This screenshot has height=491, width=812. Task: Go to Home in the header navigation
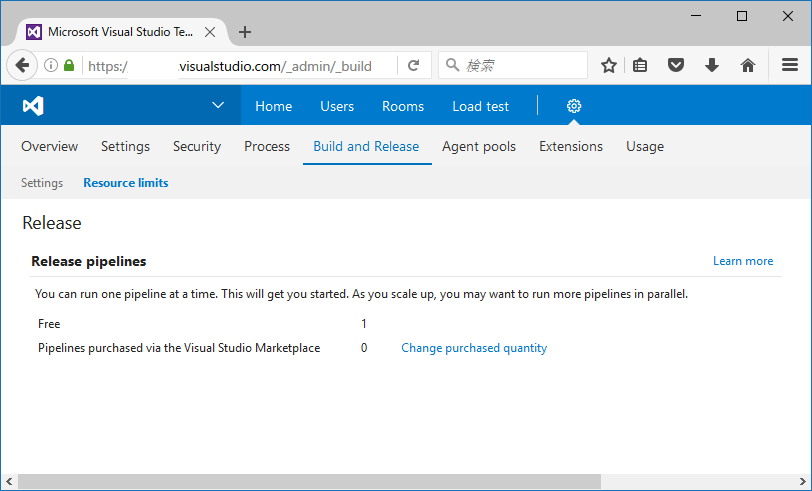pyautogui.click(x=273, y=106)
